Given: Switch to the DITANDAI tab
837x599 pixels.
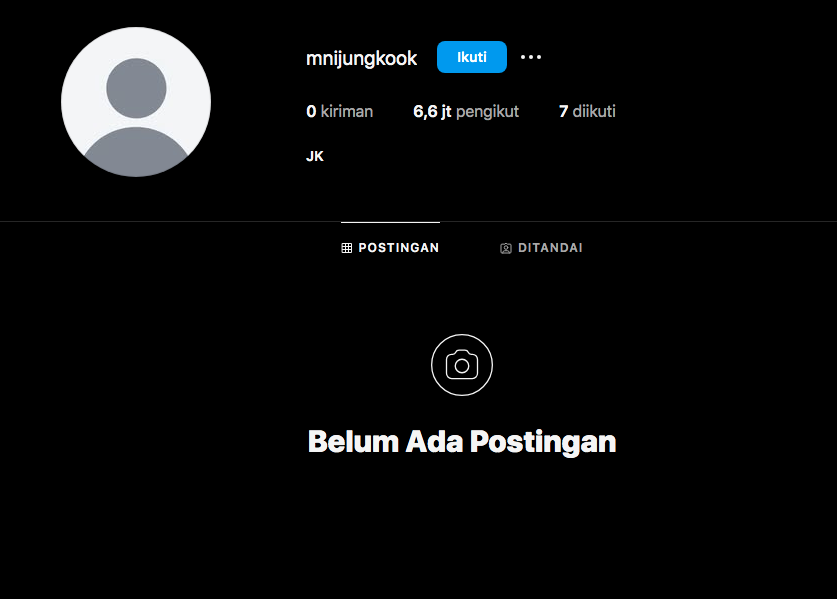Looking at the screenshot, I should 541,248.
